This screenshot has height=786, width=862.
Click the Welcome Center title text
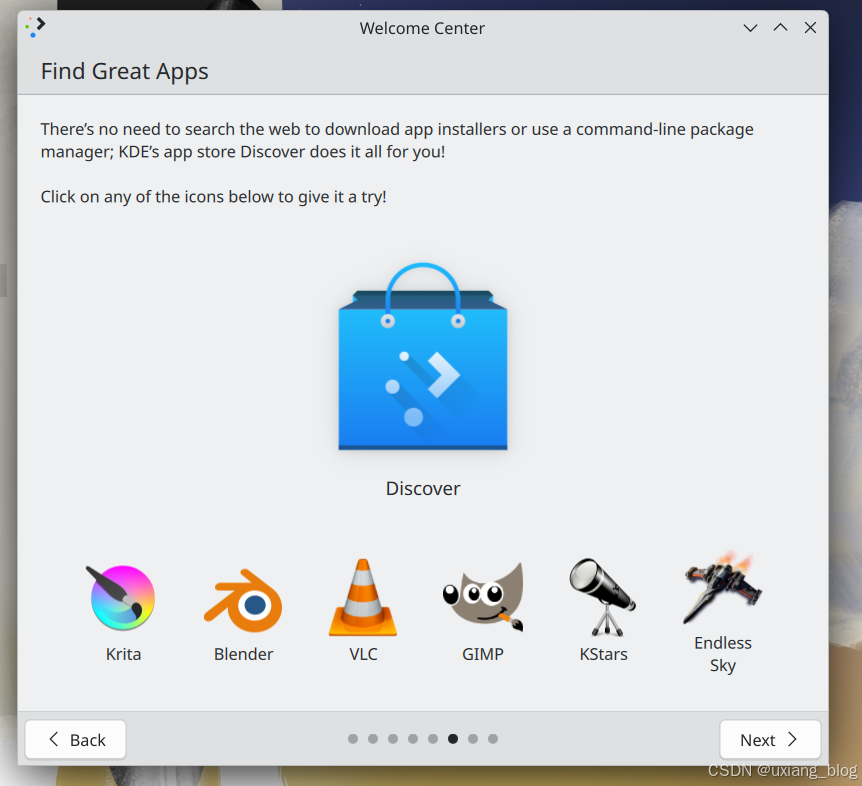422,28
